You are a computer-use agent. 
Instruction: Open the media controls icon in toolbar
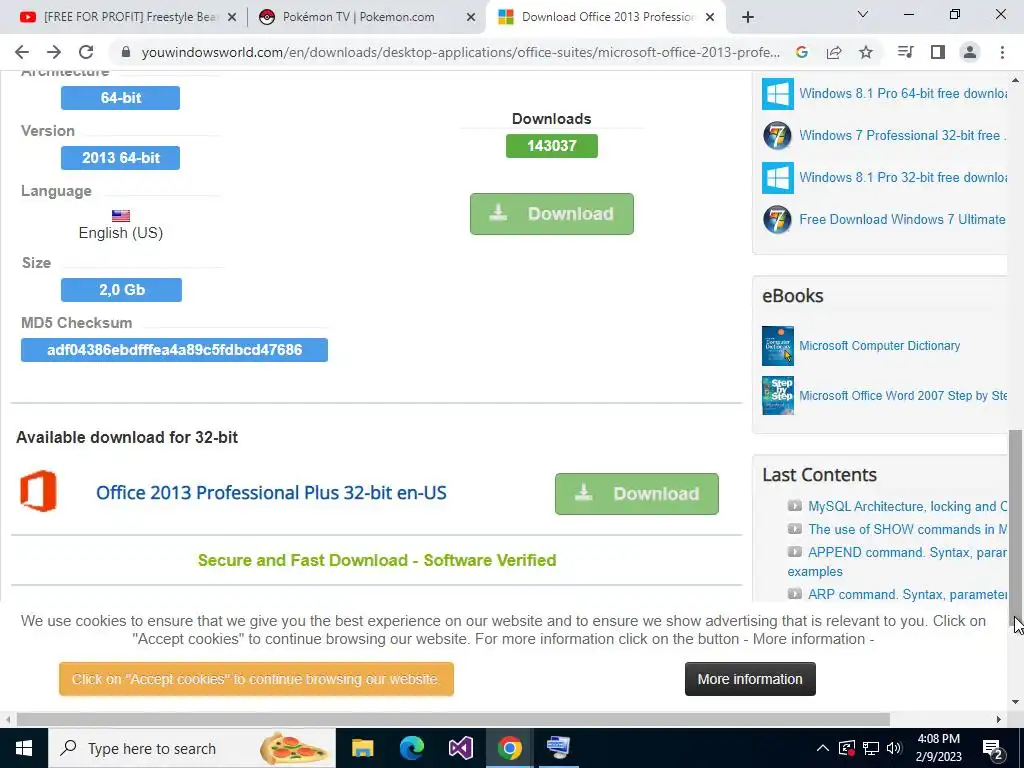(905, 52)
